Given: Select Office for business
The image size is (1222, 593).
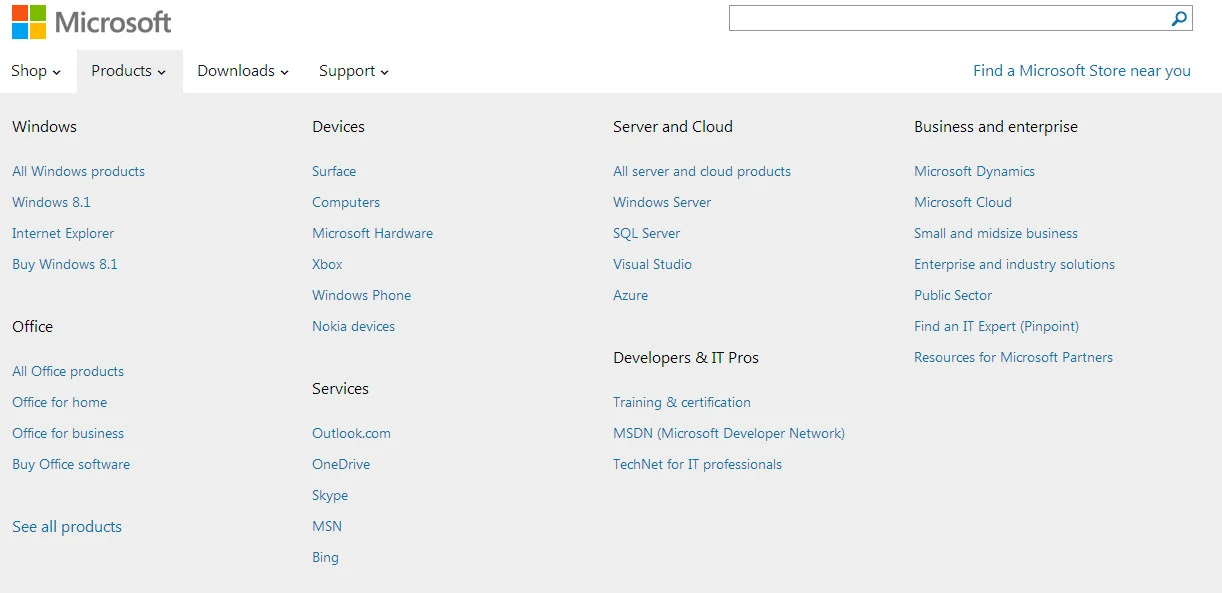Looking at the screenshot, I should pos(68,433).
